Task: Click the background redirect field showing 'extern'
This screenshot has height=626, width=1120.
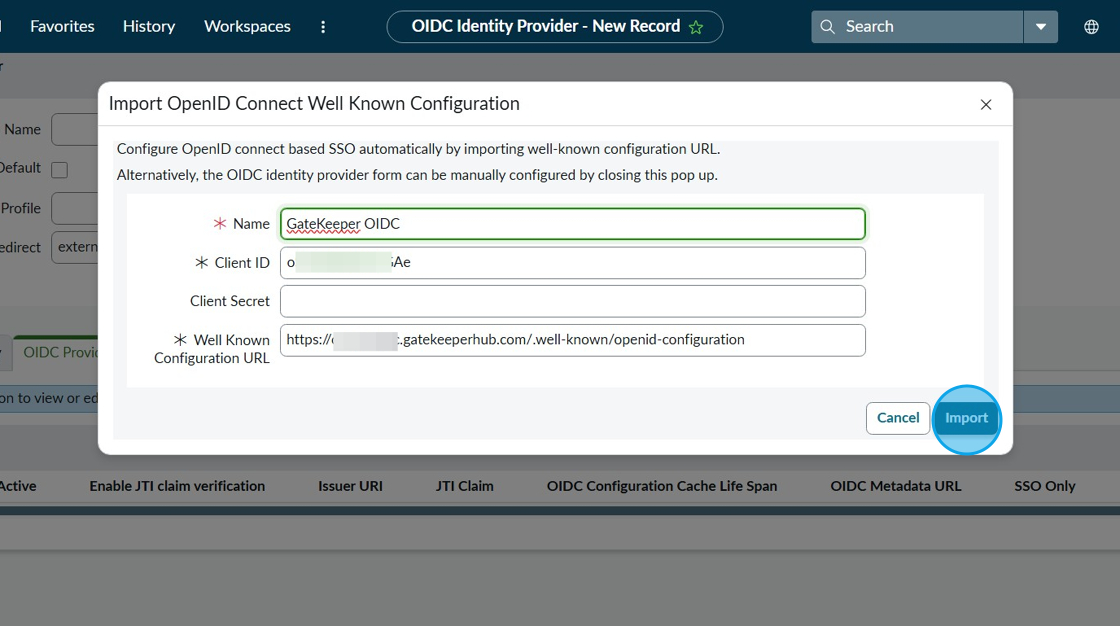Action: pyautogui.click(x=74, y=247)
